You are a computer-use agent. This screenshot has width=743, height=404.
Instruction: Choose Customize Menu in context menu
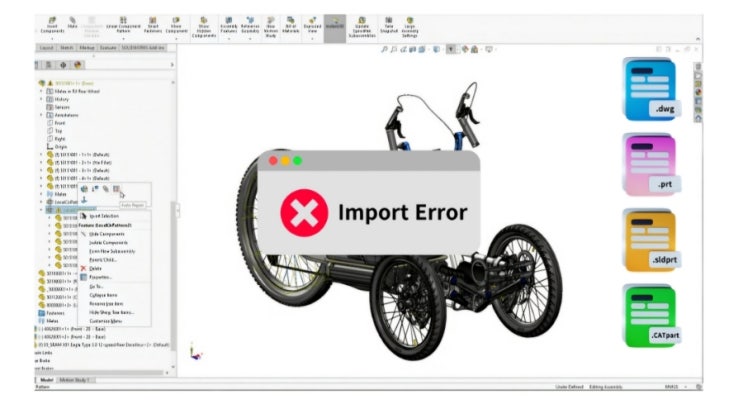106,321
